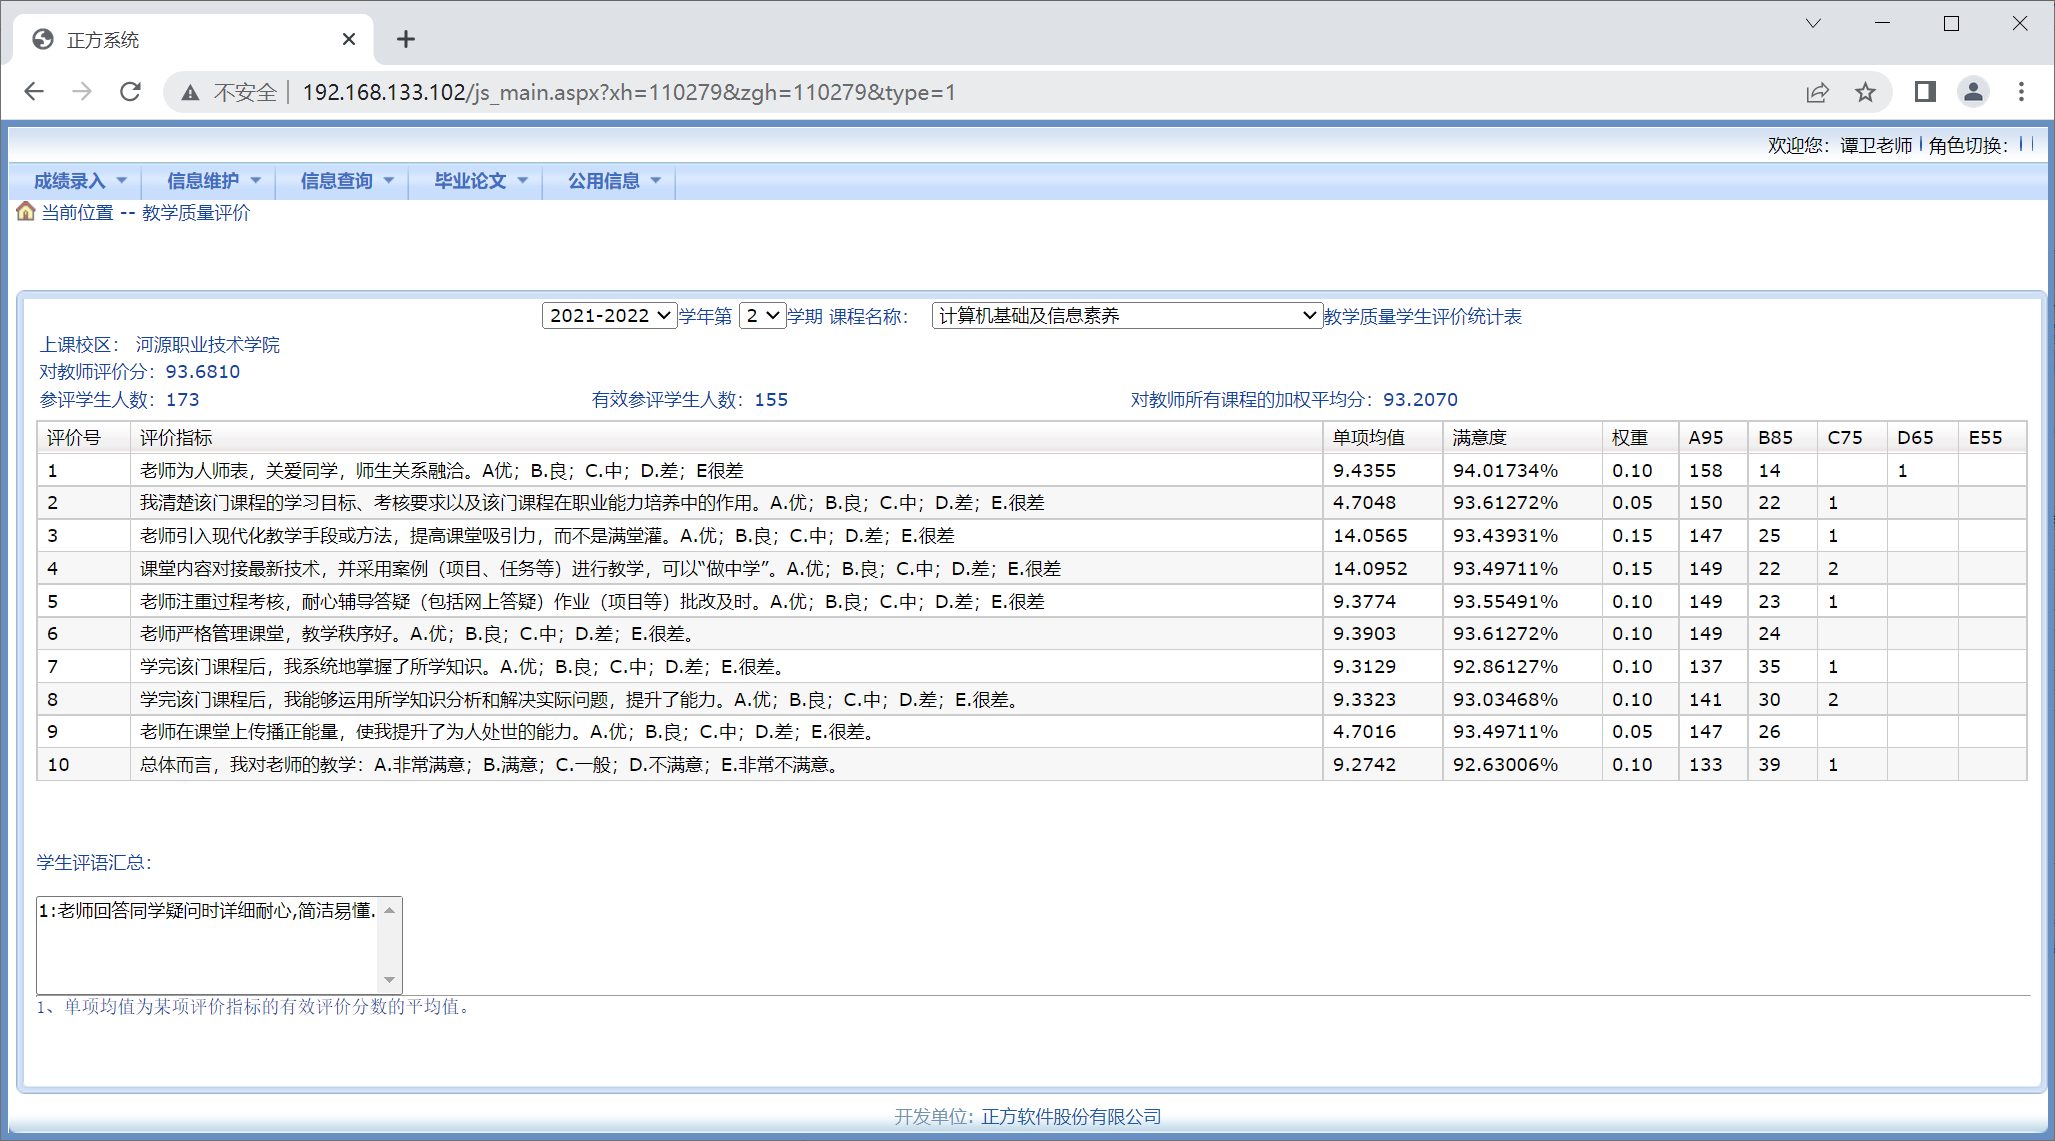Click the share page icon
This screenshot has width=2055, height=1141.
coord(1817,92)
